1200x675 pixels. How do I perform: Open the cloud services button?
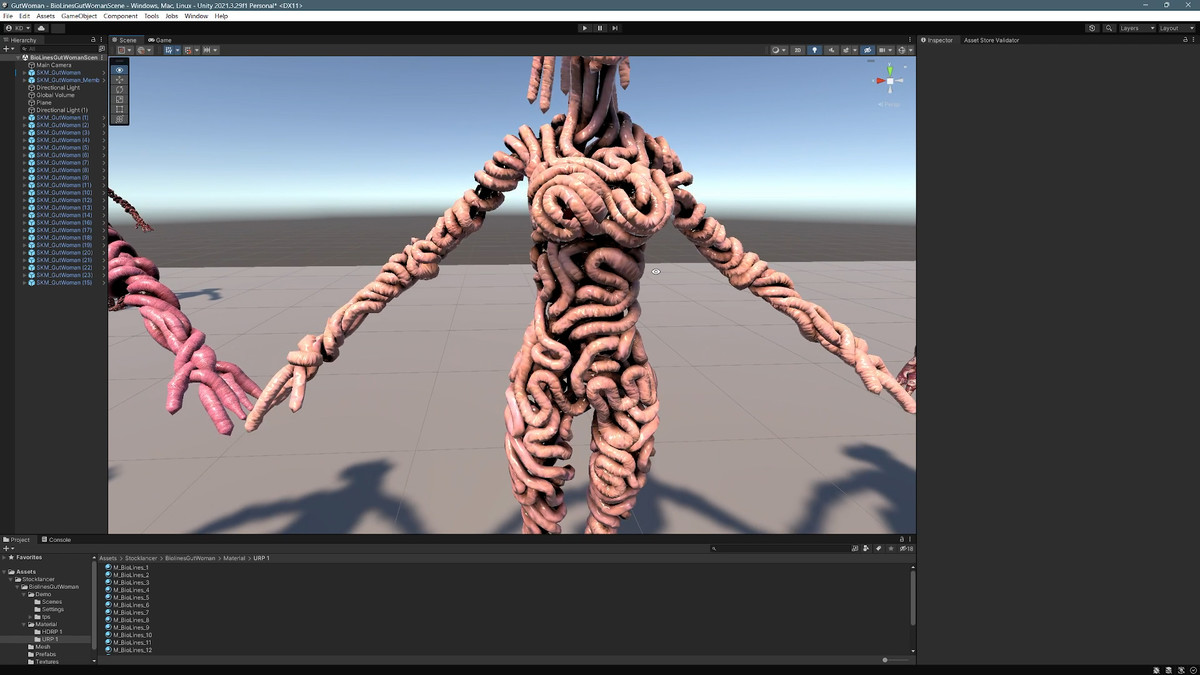coord(42,28)
